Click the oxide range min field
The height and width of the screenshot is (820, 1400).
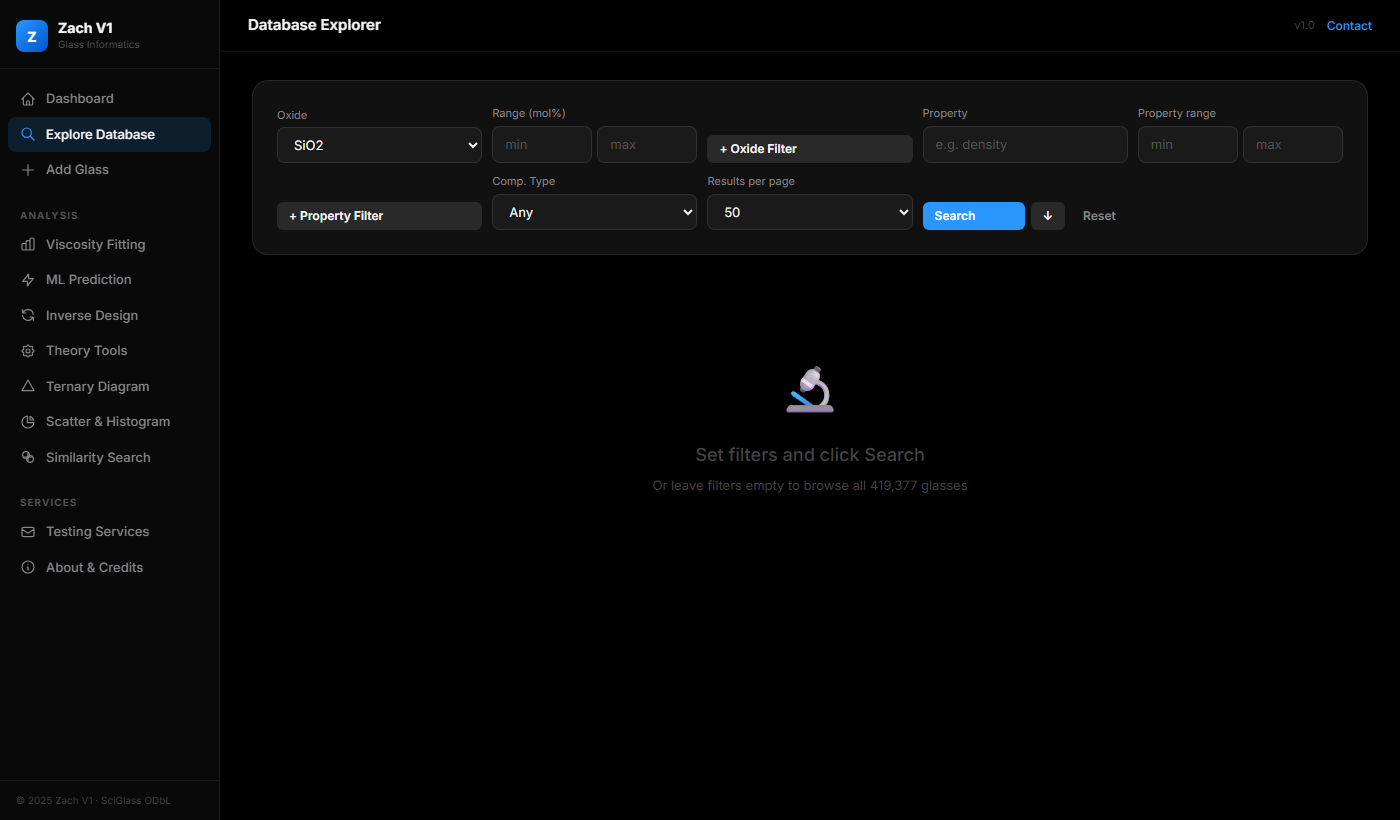[x=542, y=144]
